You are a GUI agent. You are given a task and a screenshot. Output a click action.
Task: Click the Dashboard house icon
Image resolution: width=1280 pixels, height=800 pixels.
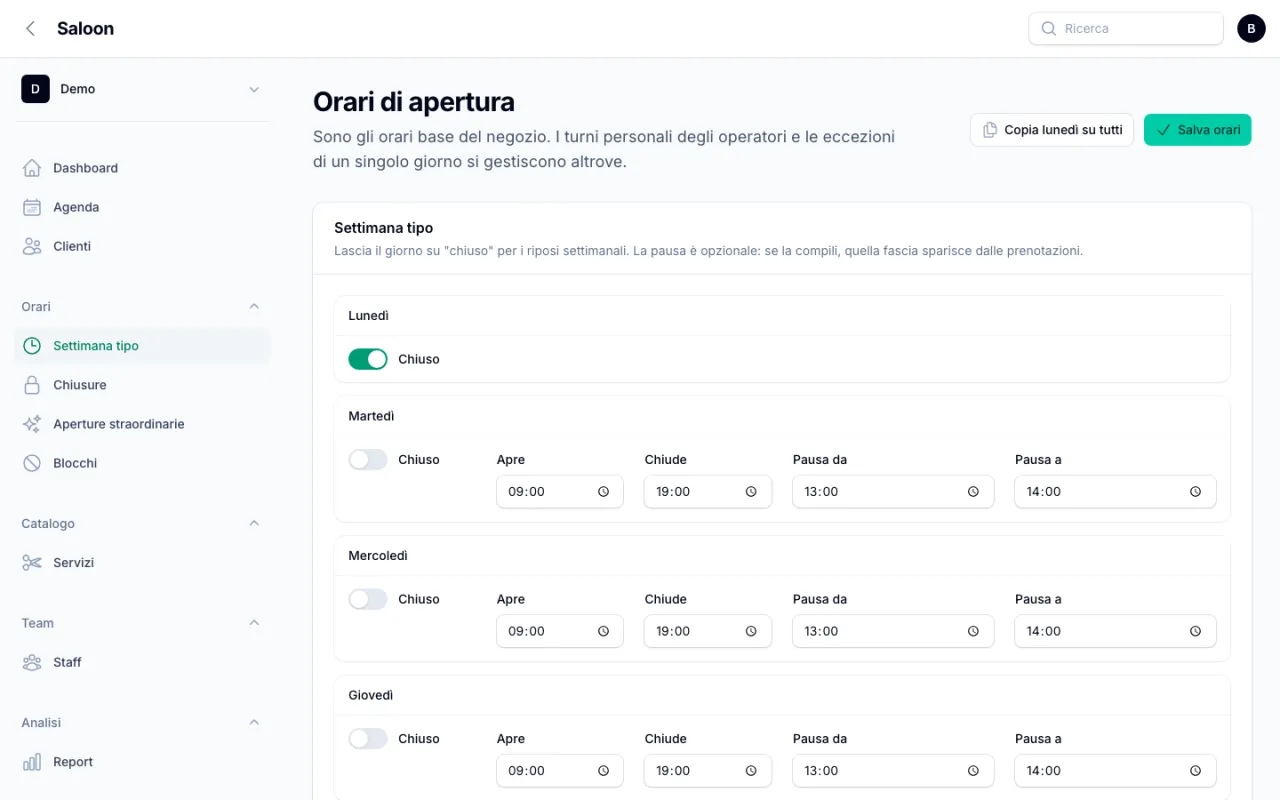click(x=32, y=168)
